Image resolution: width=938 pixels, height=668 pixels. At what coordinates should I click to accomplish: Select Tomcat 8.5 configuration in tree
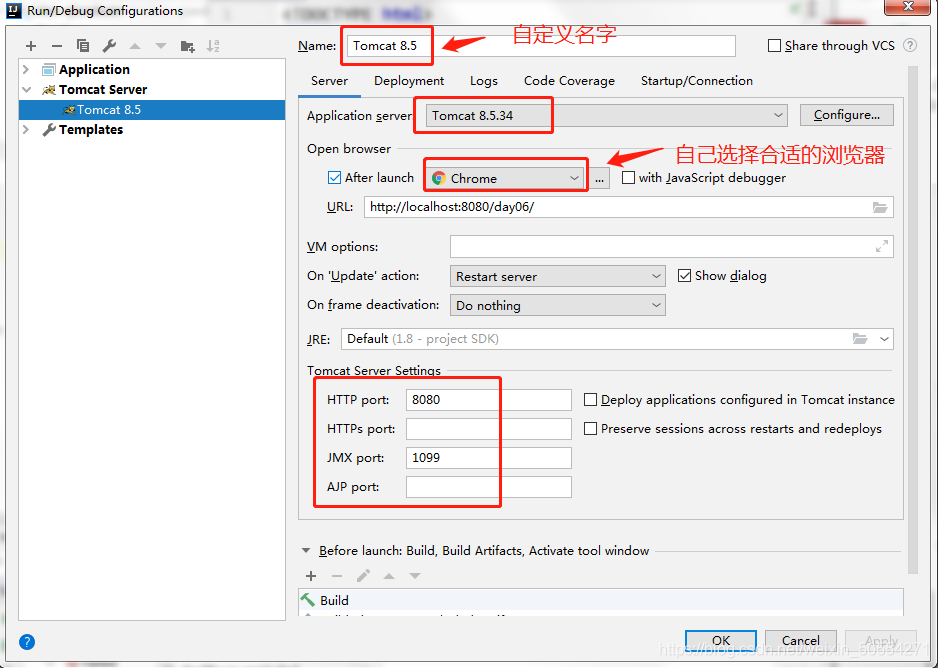(152, 110)
